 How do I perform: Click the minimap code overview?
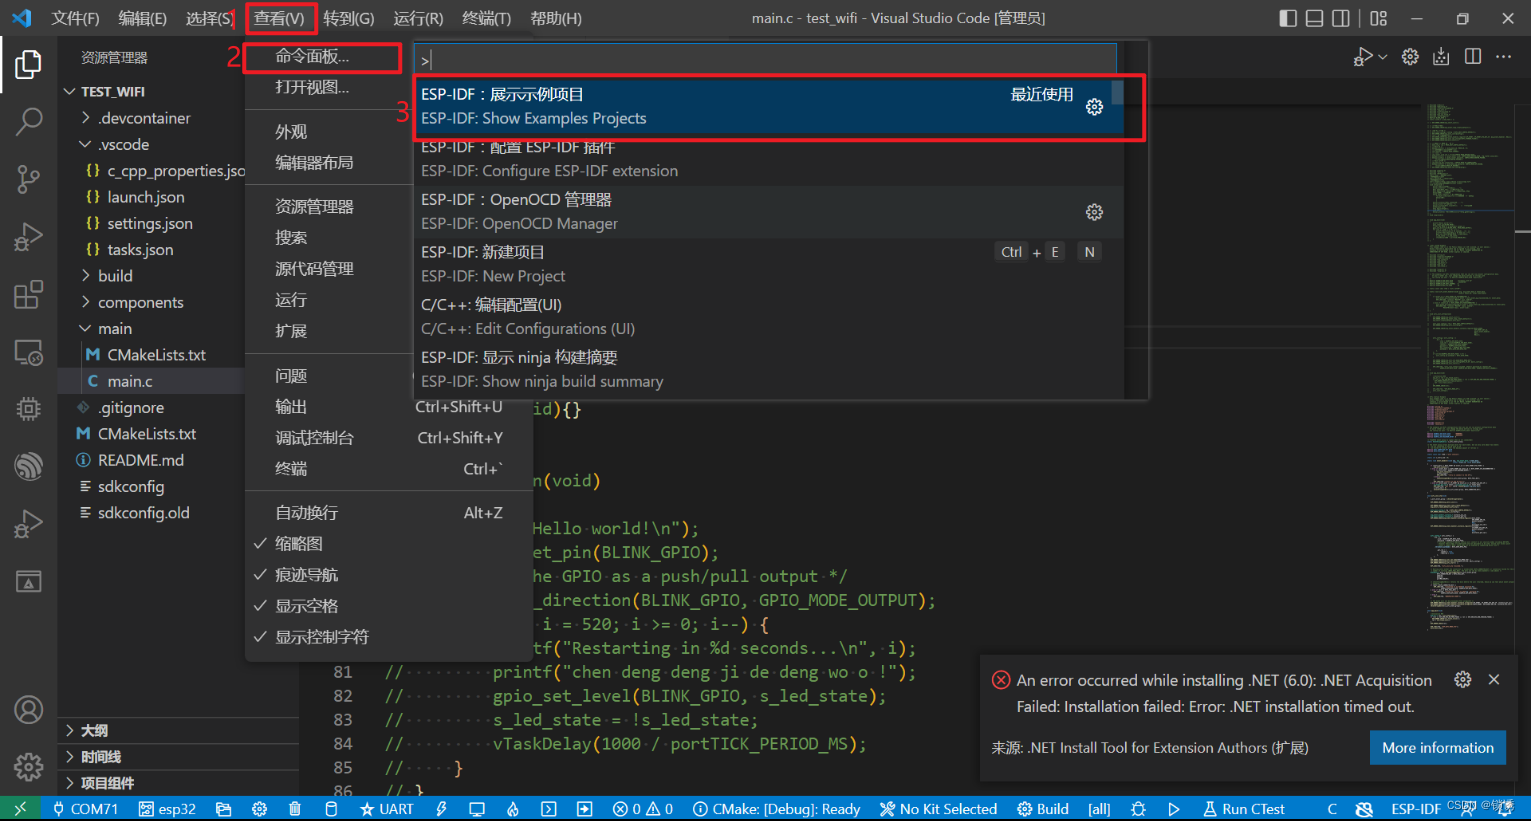point(1470,365)
